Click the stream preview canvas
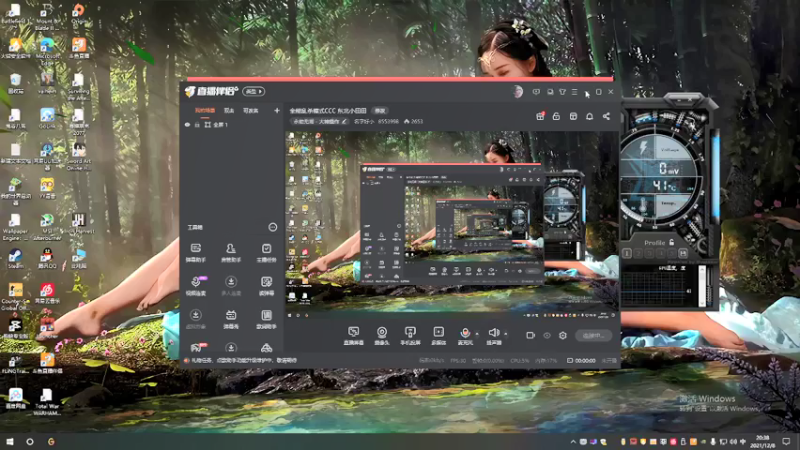Viewport: 800px width, 450px height. click(451, 225)
